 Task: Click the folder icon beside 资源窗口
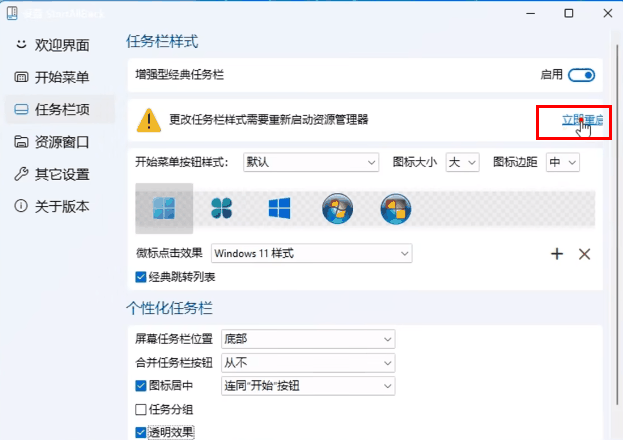point(21,141)
